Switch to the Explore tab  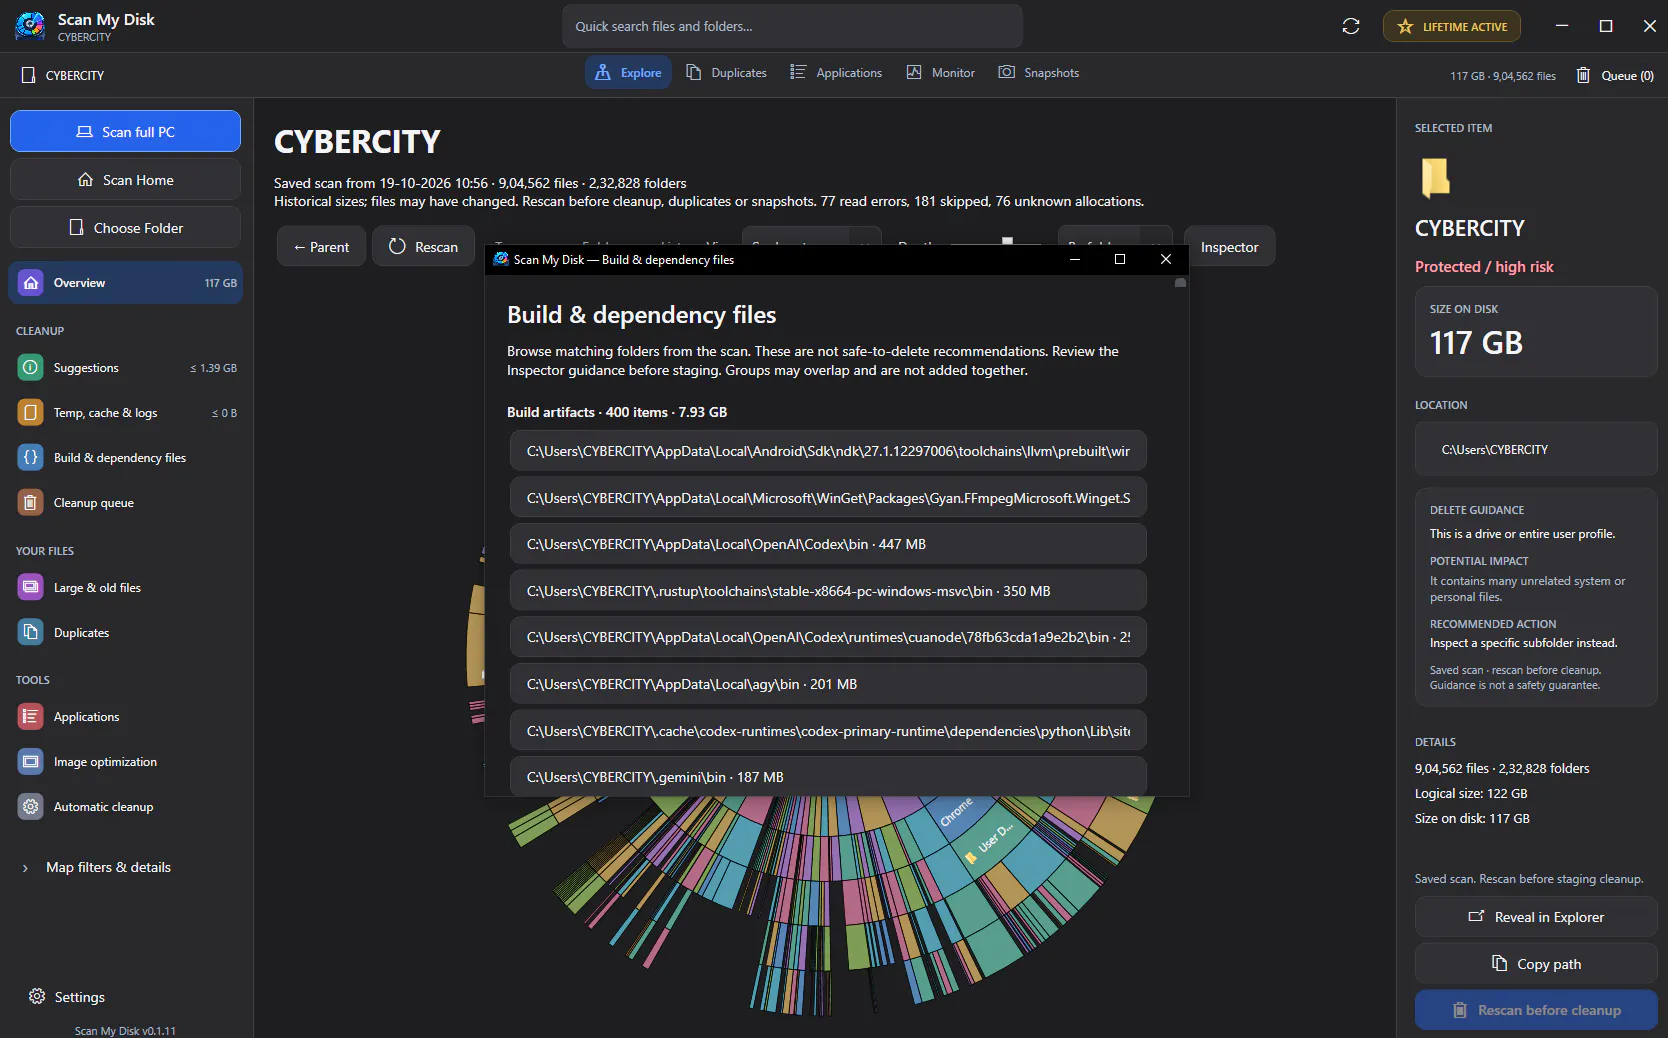coord(628,73)
